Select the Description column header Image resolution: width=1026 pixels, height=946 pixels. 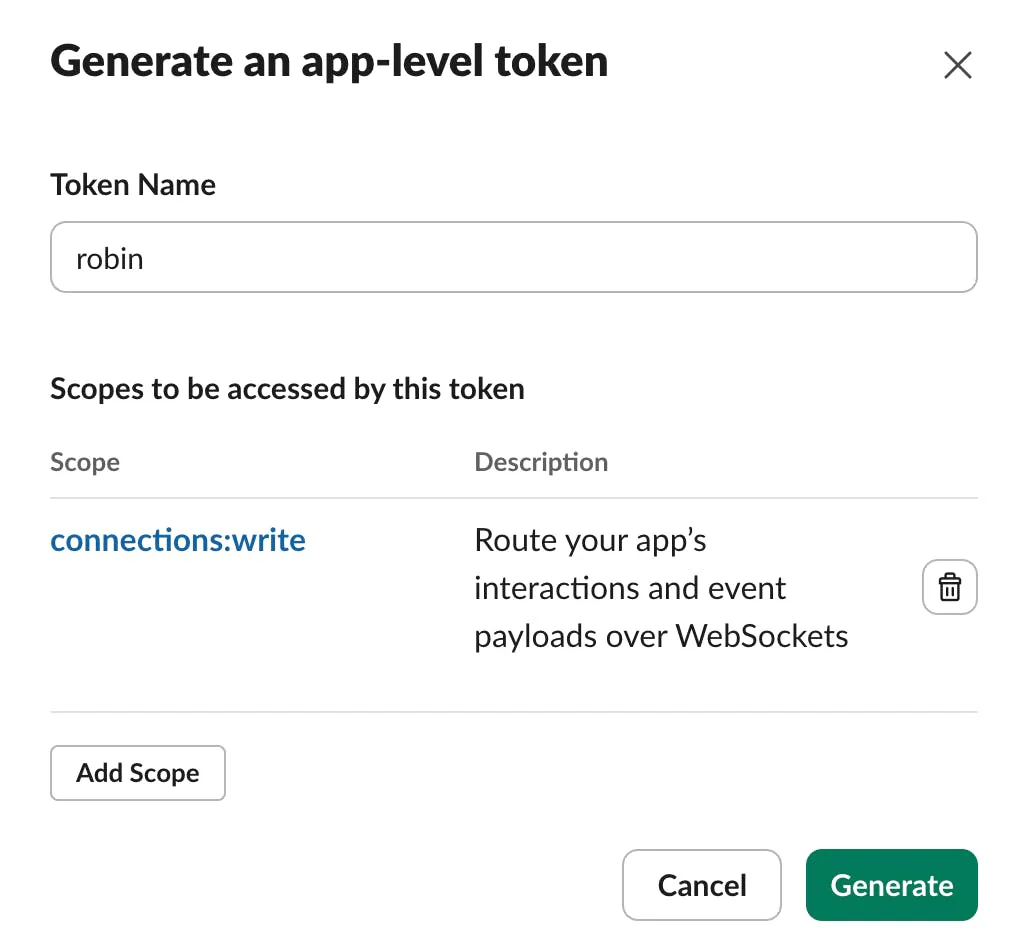541,462
